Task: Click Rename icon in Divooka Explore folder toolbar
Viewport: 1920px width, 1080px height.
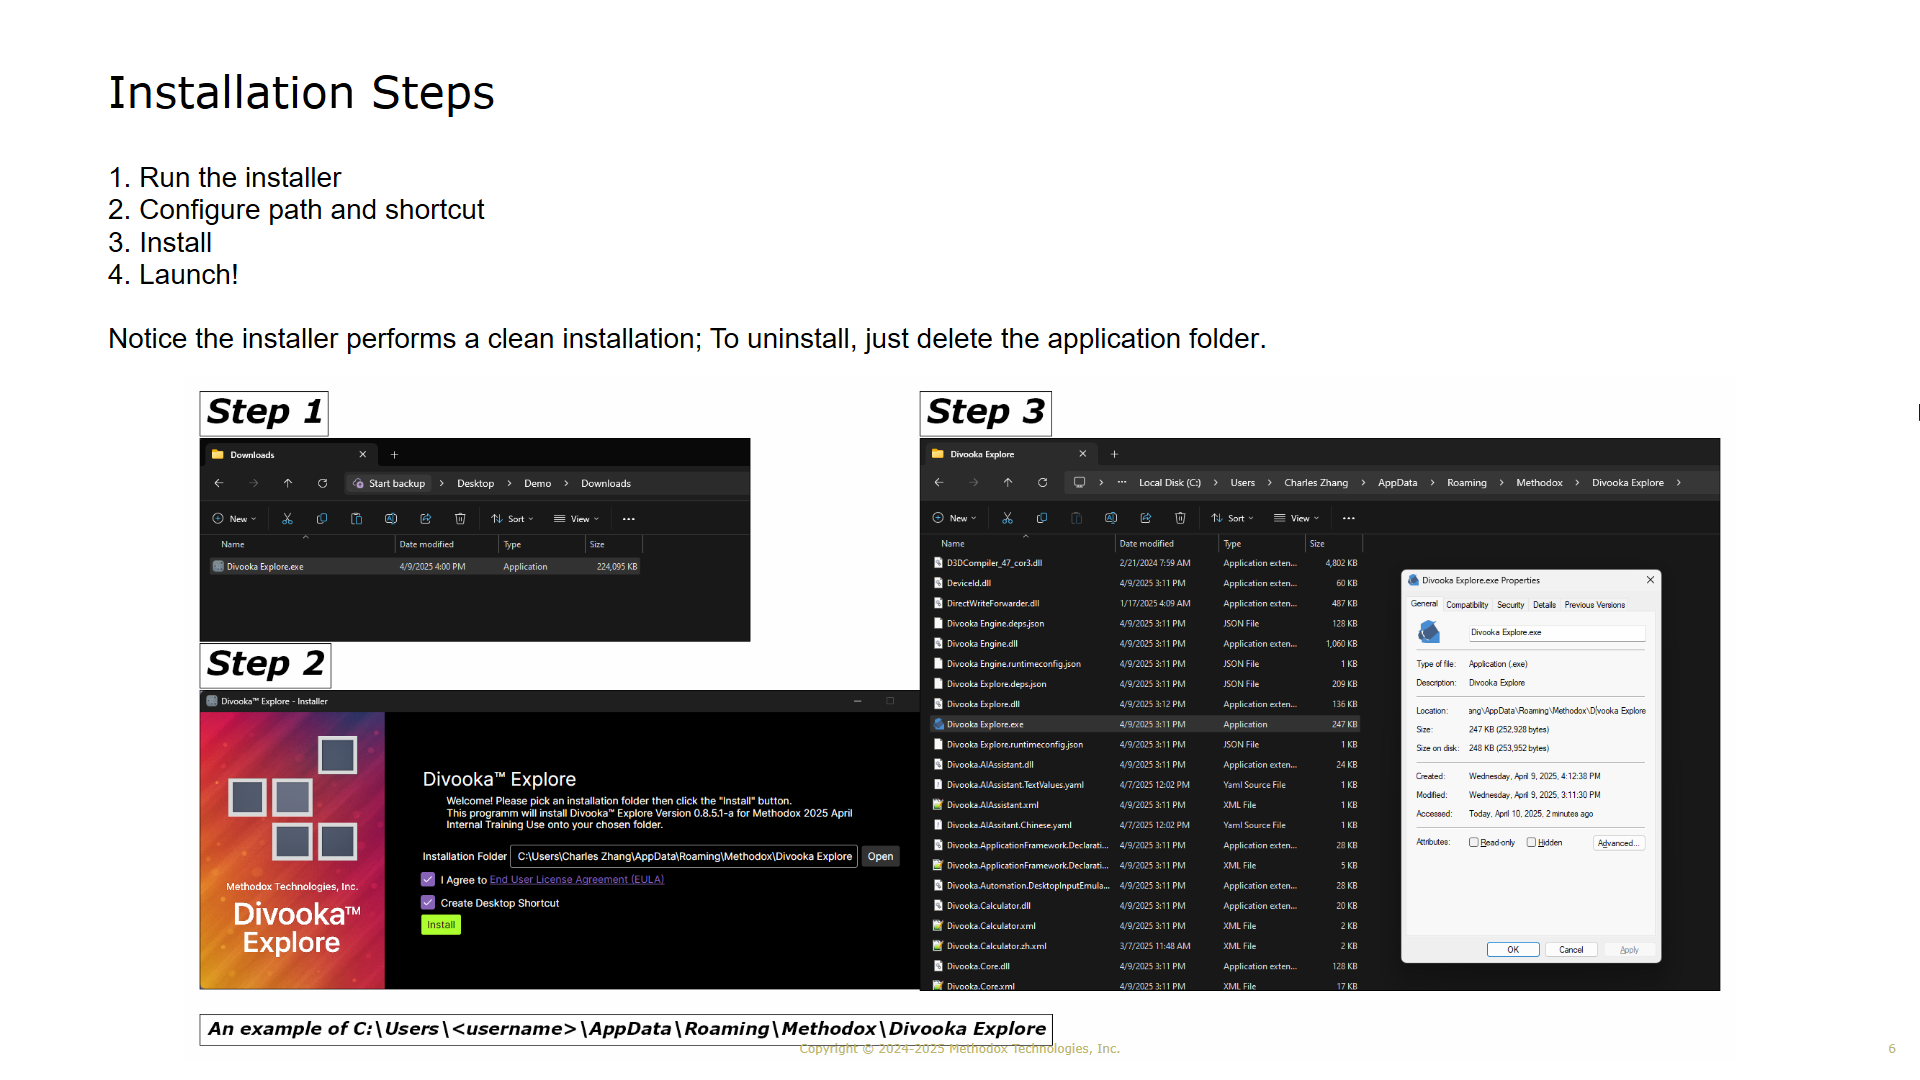Action: pos(1111,518)
